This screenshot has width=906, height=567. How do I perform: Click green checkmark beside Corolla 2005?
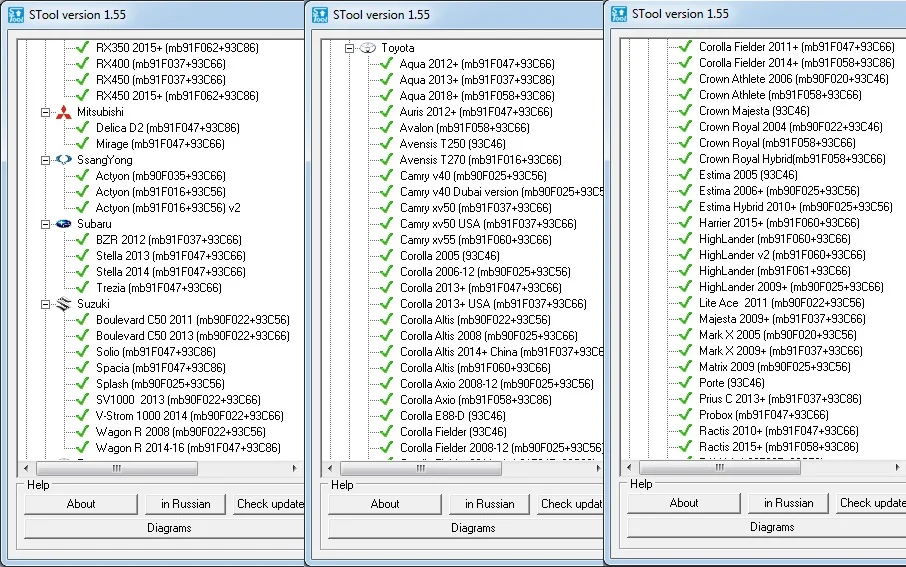[x=387, y=255]
